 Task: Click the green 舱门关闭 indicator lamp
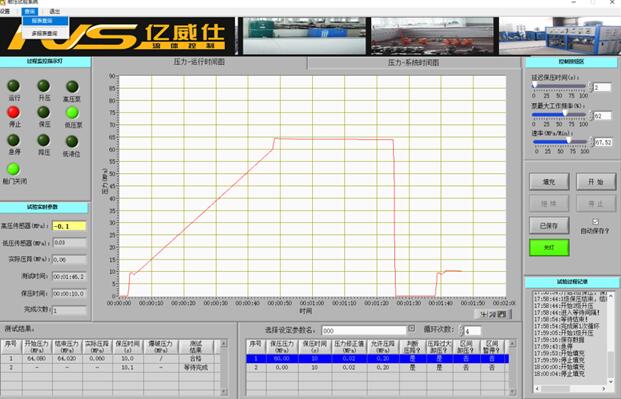point(13,169)
